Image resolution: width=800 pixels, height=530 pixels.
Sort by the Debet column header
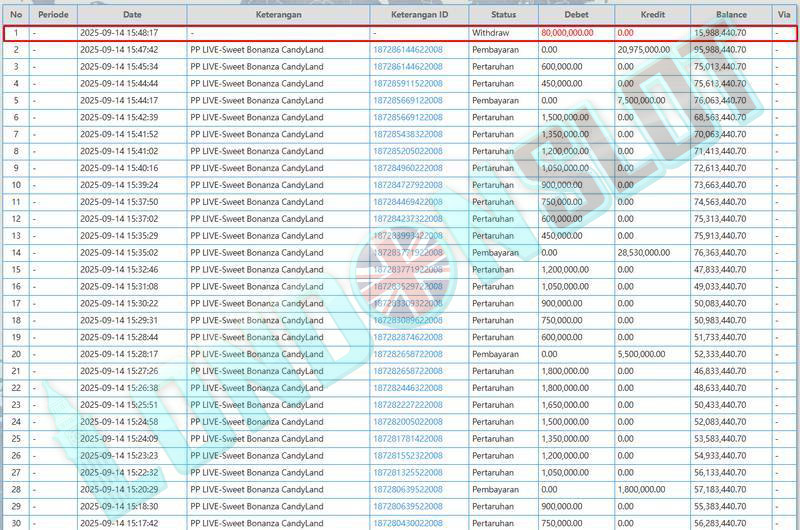[576, 16]
